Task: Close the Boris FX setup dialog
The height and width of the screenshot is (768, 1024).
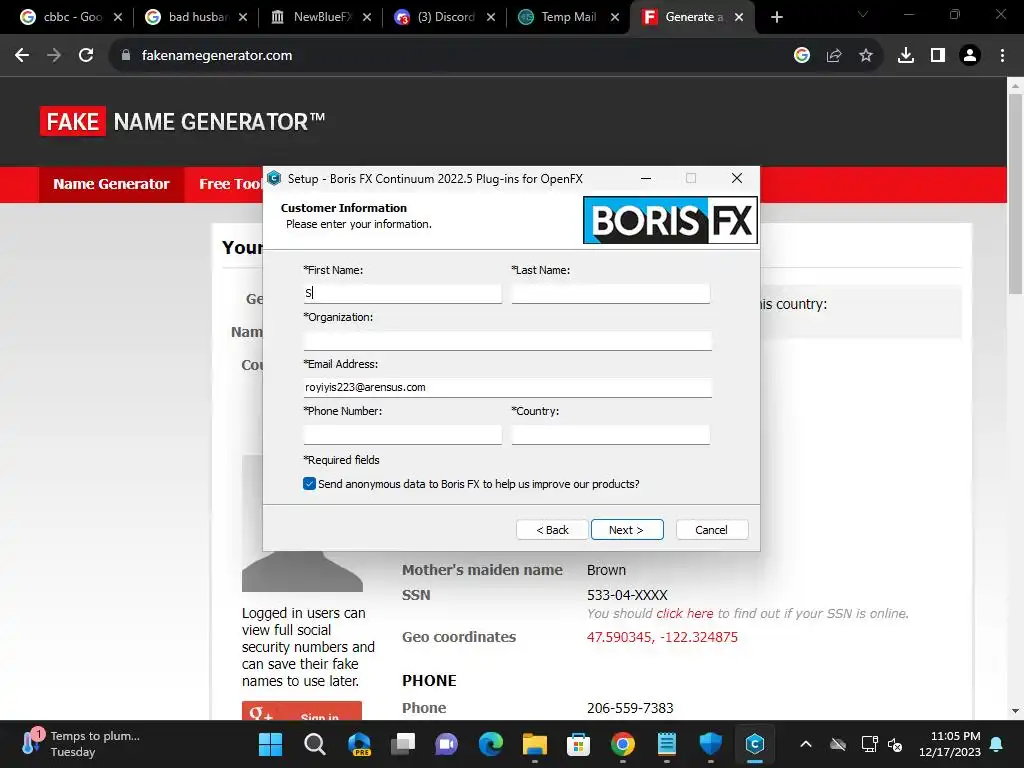Action: click(x=737, y=178)
